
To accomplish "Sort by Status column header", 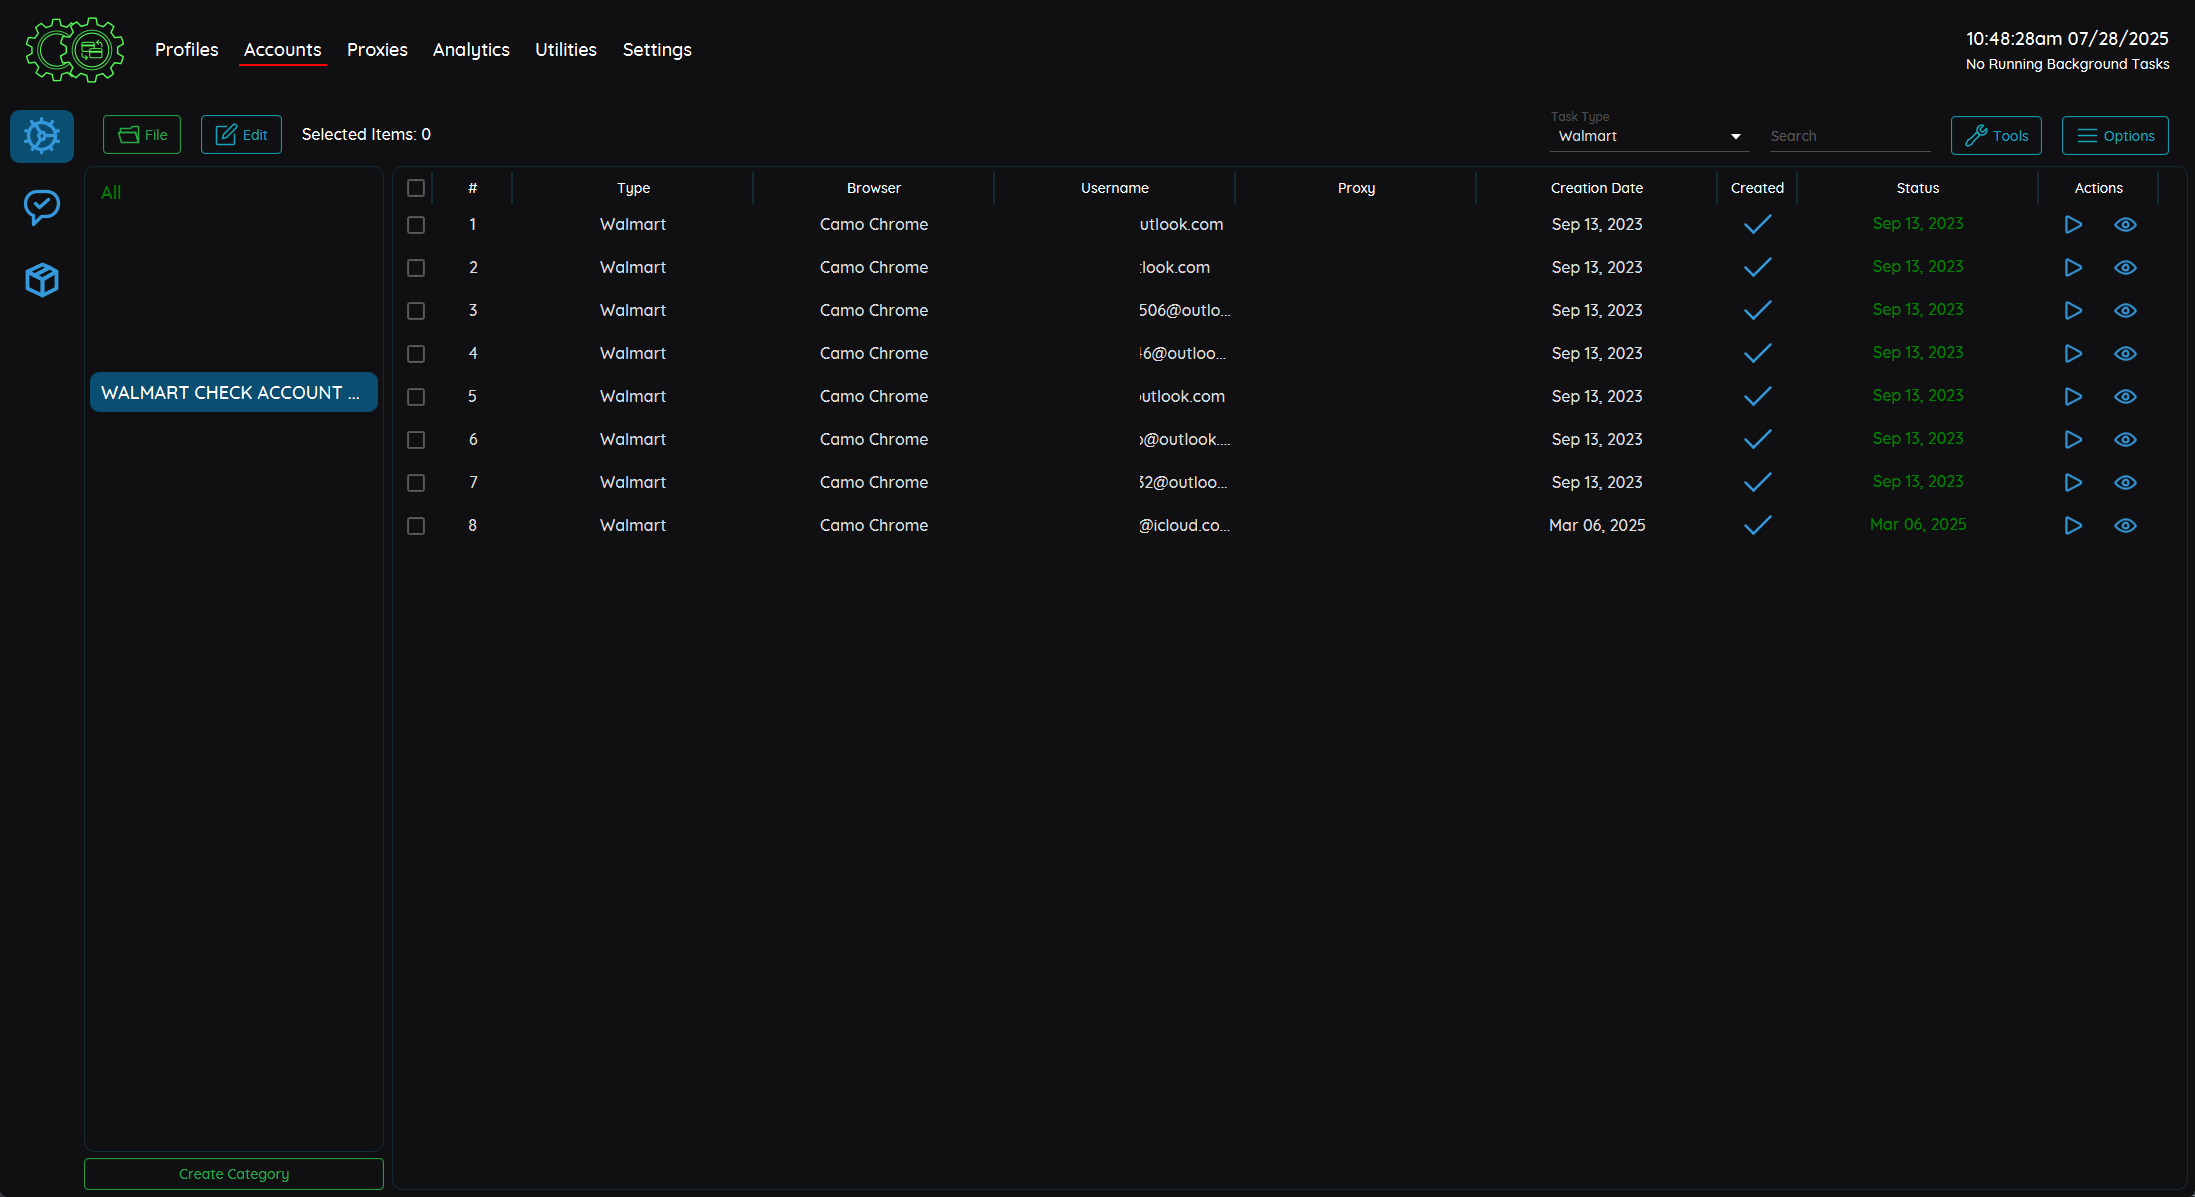I will click(1918, 188).
